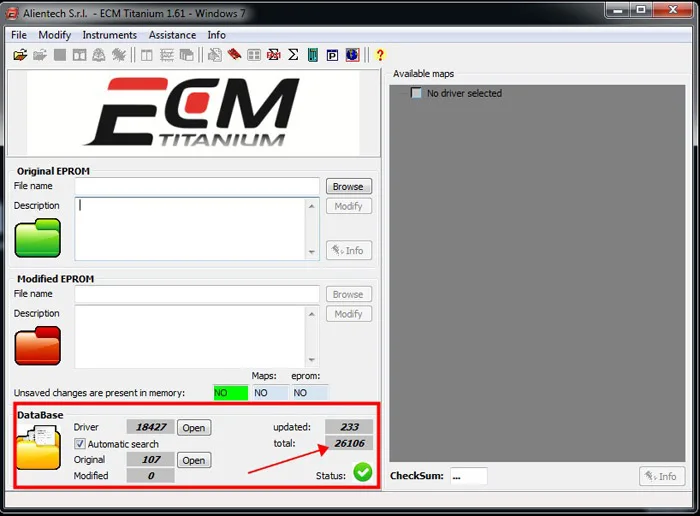Click the Modified description scroll down arrow
The height and width of the screenshot is (516, 700).
pos(312,360)
